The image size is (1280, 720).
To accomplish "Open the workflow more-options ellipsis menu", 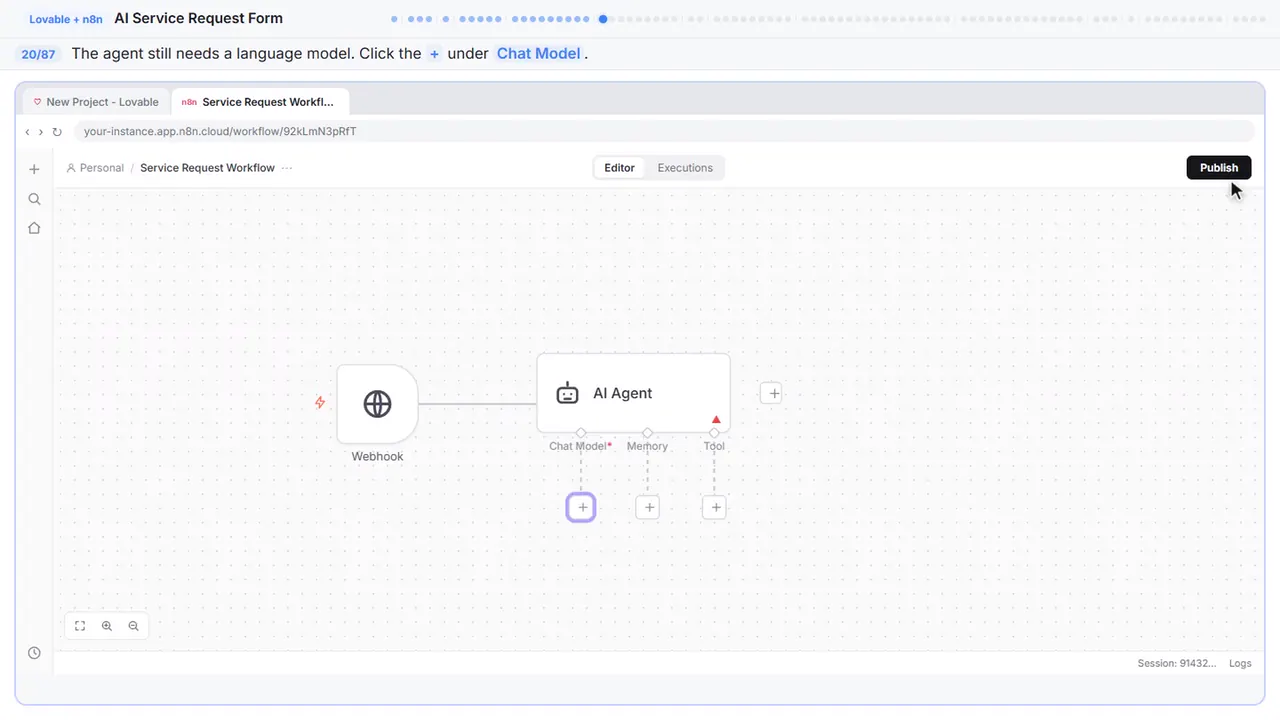I will 287,168.
